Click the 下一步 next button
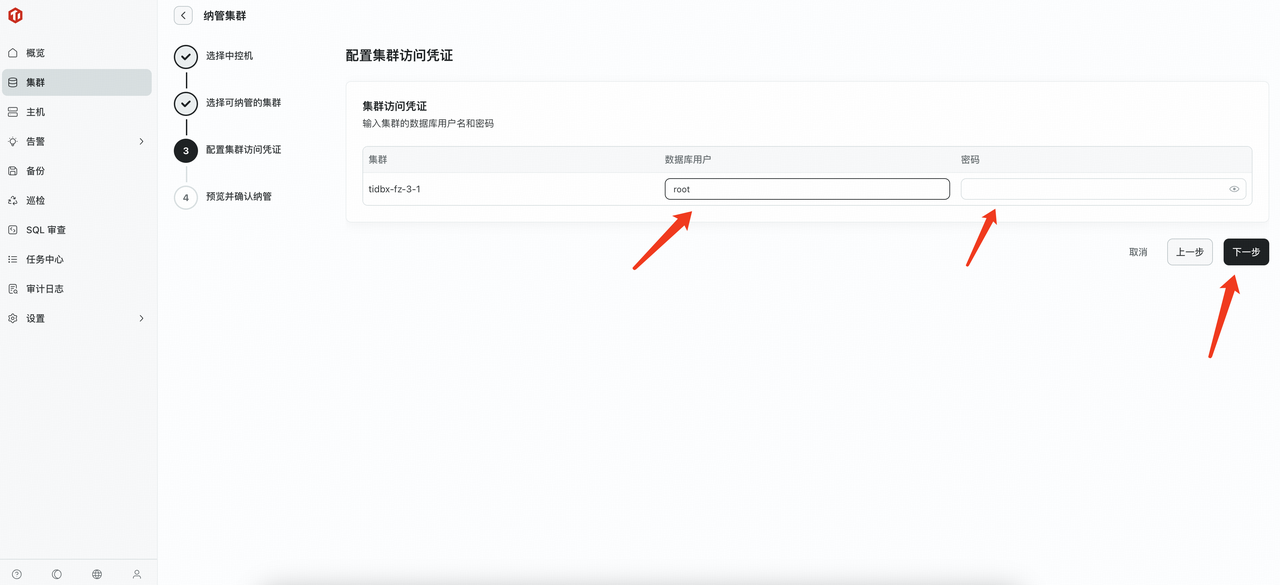Viewport: 1280px width, 585px height. point(1245,251)
